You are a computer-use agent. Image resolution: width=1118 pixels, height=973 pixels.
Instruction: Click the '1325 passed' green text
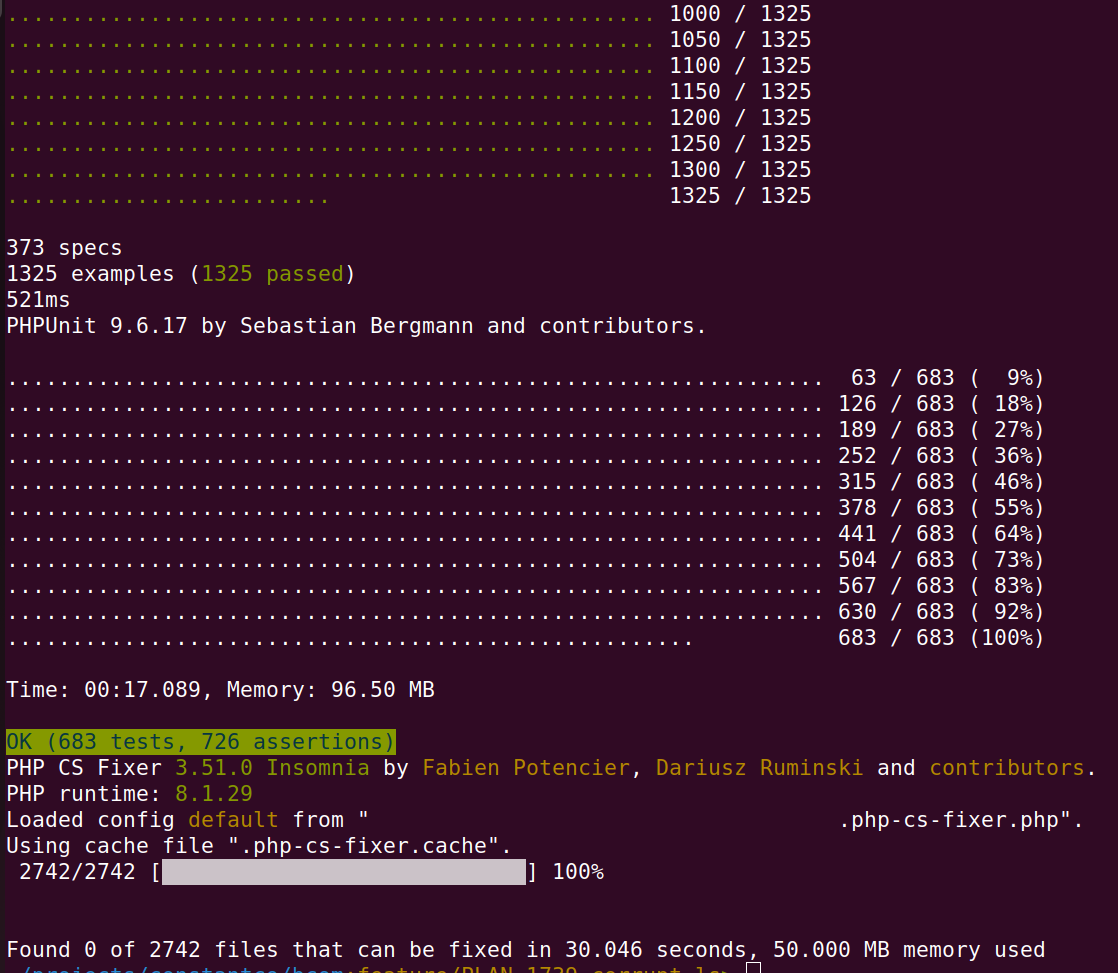pyautogui.click(x=272, y=274)
